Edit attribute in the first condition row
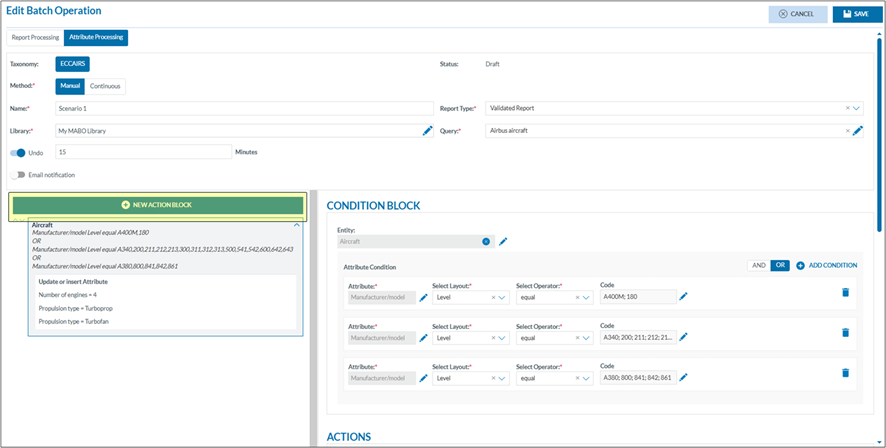 pyautogui.click(x=423, y=297)
